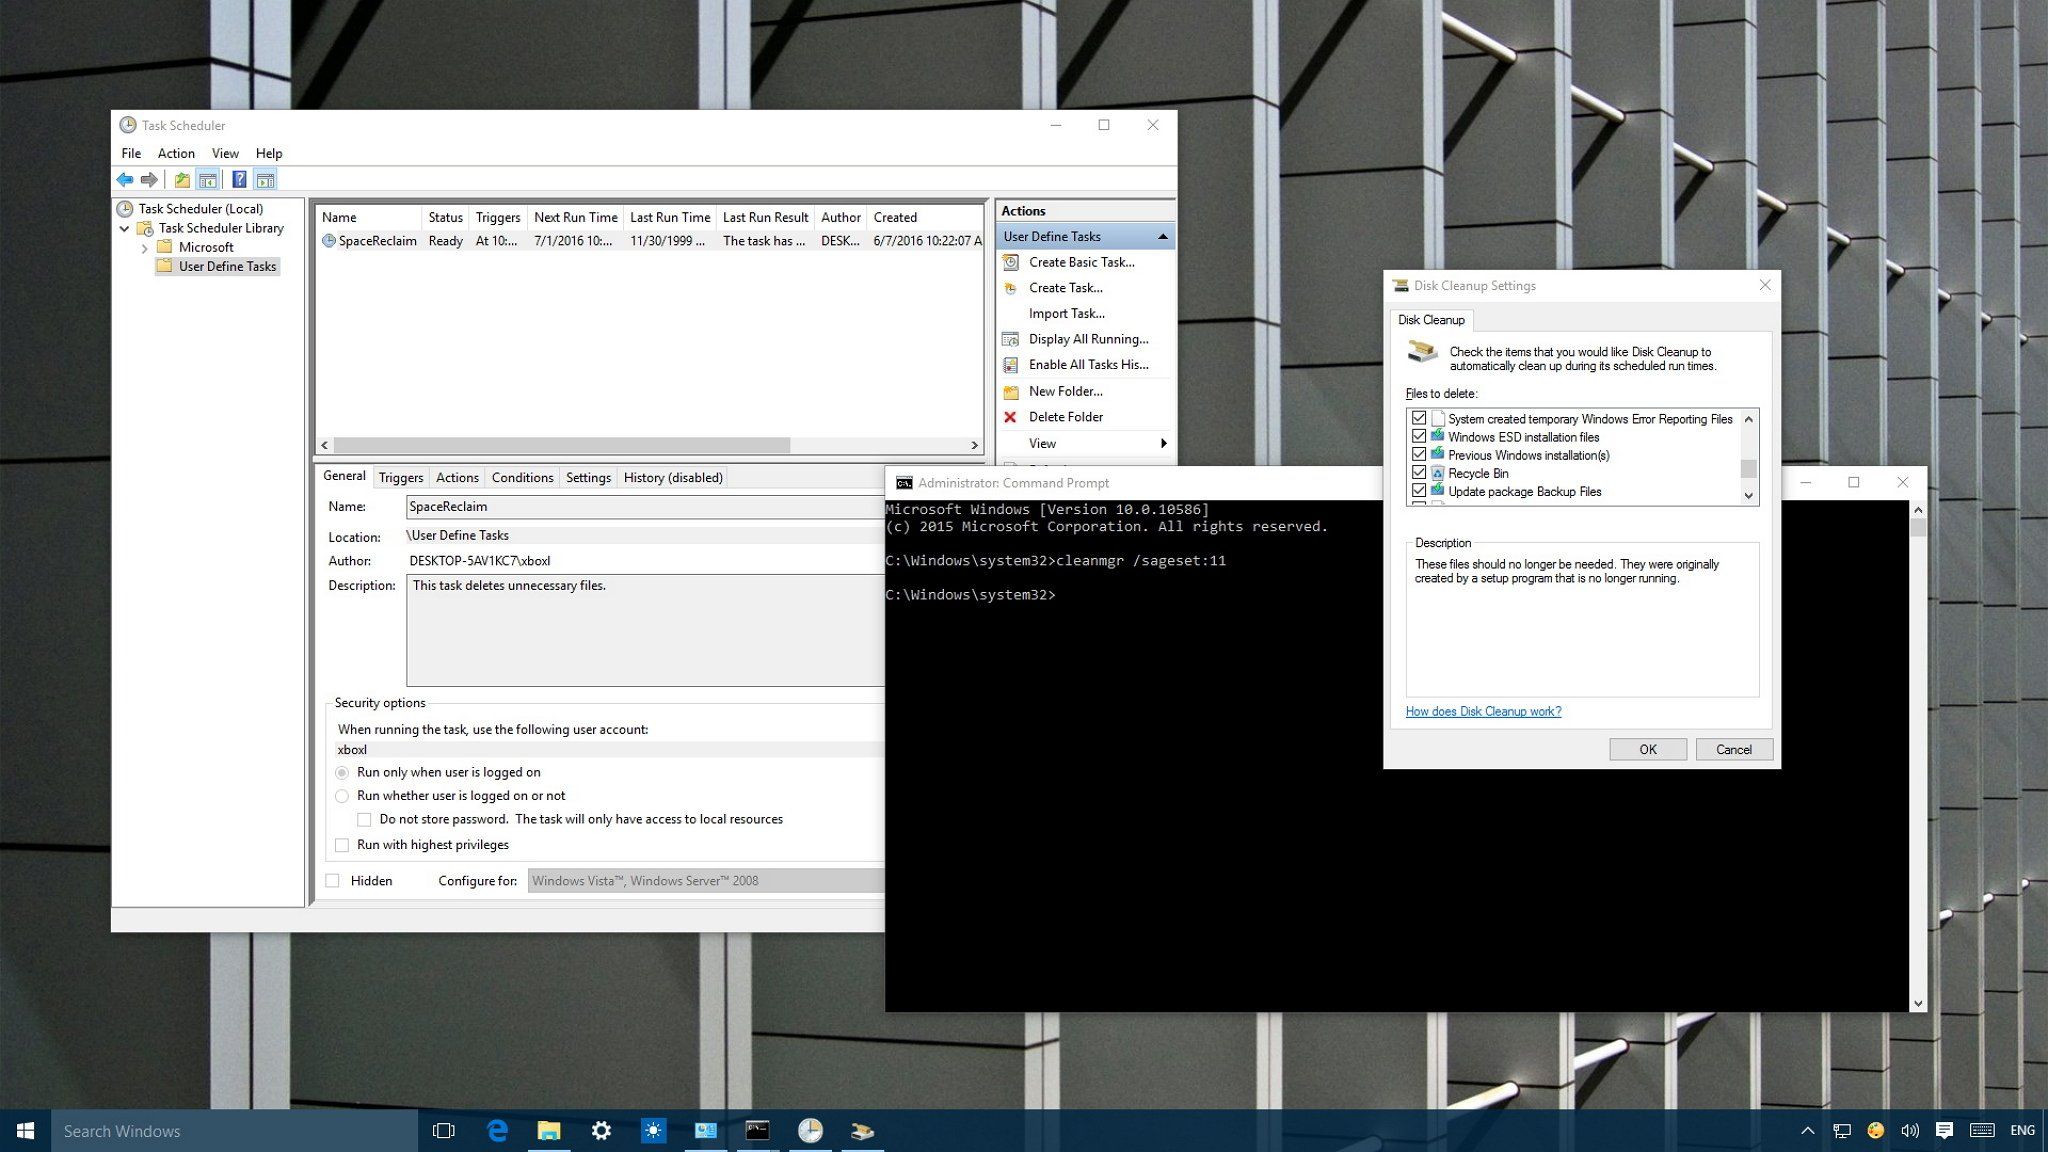Open Microsoft Edge from the taskbar
Screen dimensions: 2048x1152
[497, 1130]
